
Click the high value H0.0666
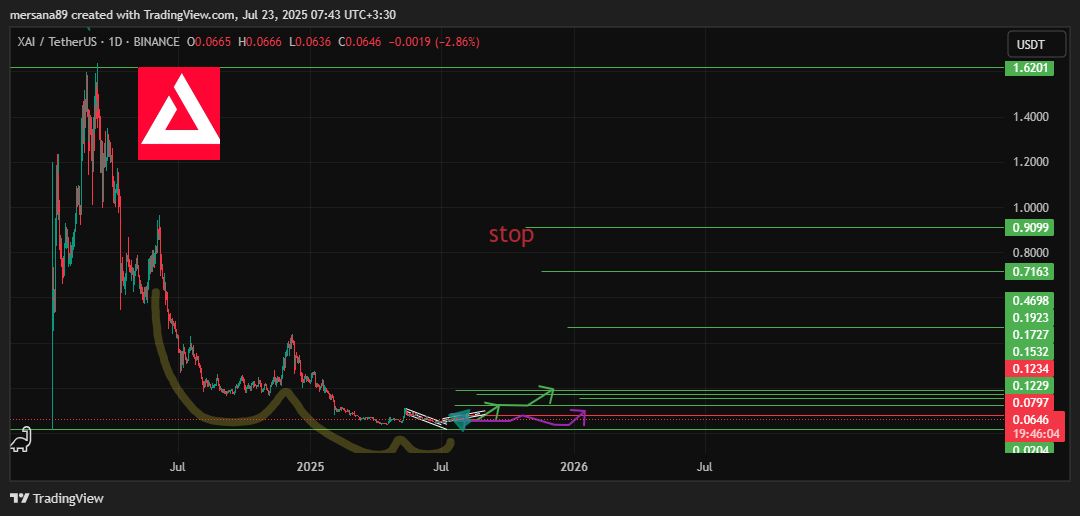pos(260,42)
